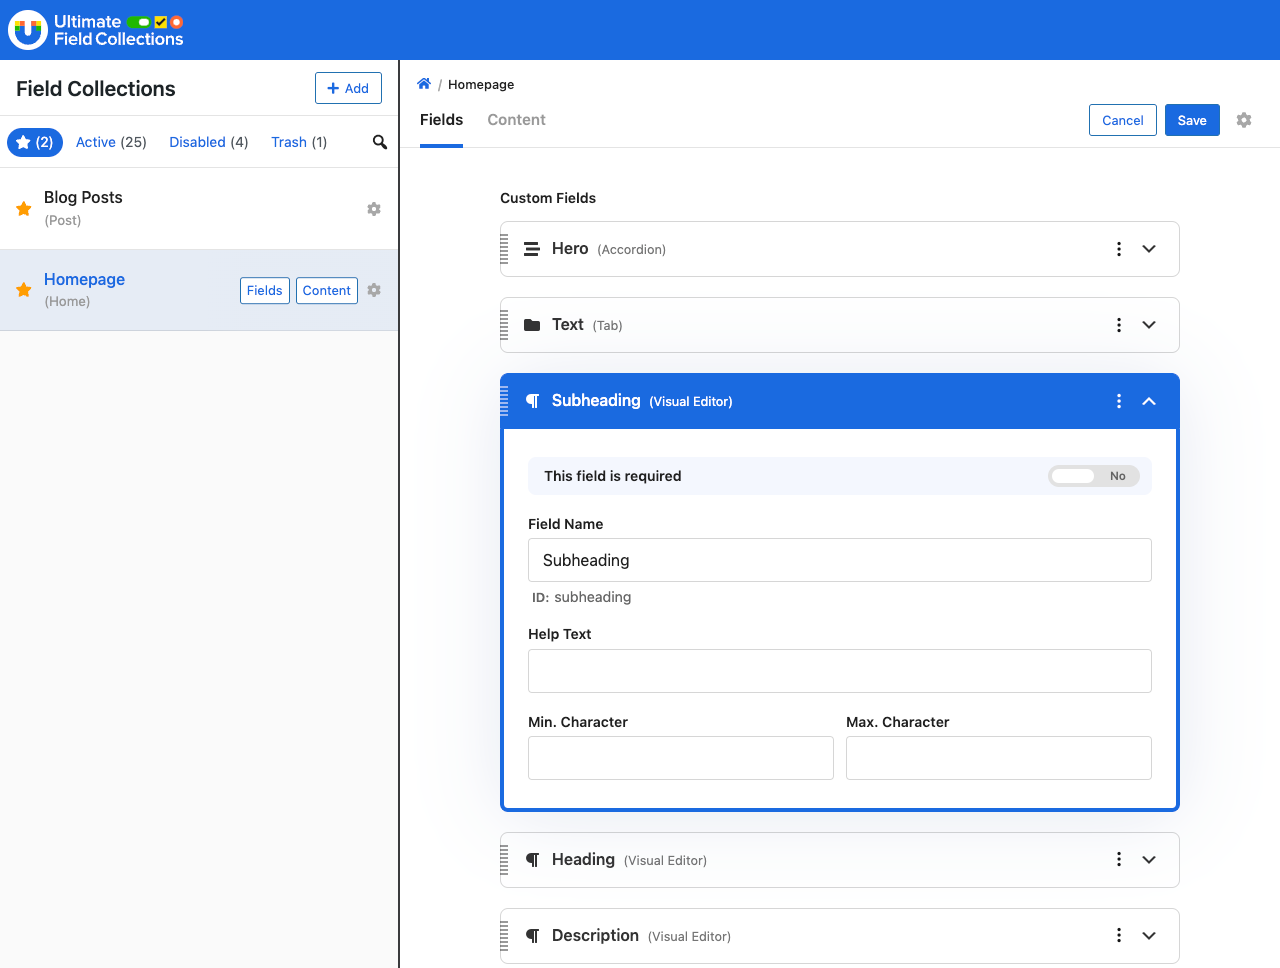The width and height of the screenshot is (1280, 968).
Task: Grab the Subheading field drag handle
Action: click(504, 401)
